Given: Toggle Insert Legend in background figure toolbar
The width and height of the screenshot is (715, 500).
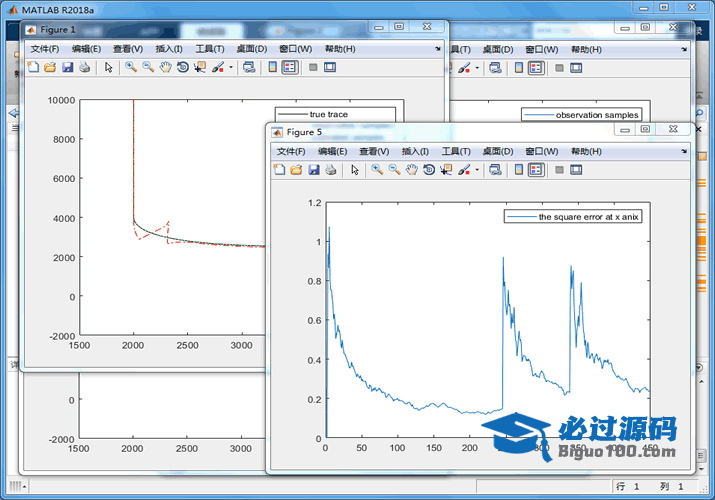Looking at the screenshot, I should click(x=536, y=68).
